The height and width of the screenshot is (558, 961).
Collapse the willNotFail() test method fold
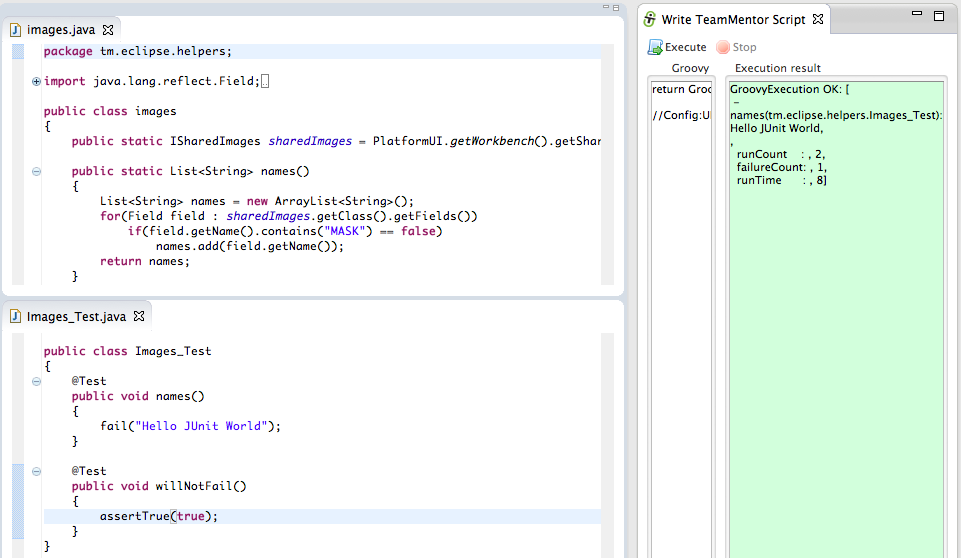(37, 471)
